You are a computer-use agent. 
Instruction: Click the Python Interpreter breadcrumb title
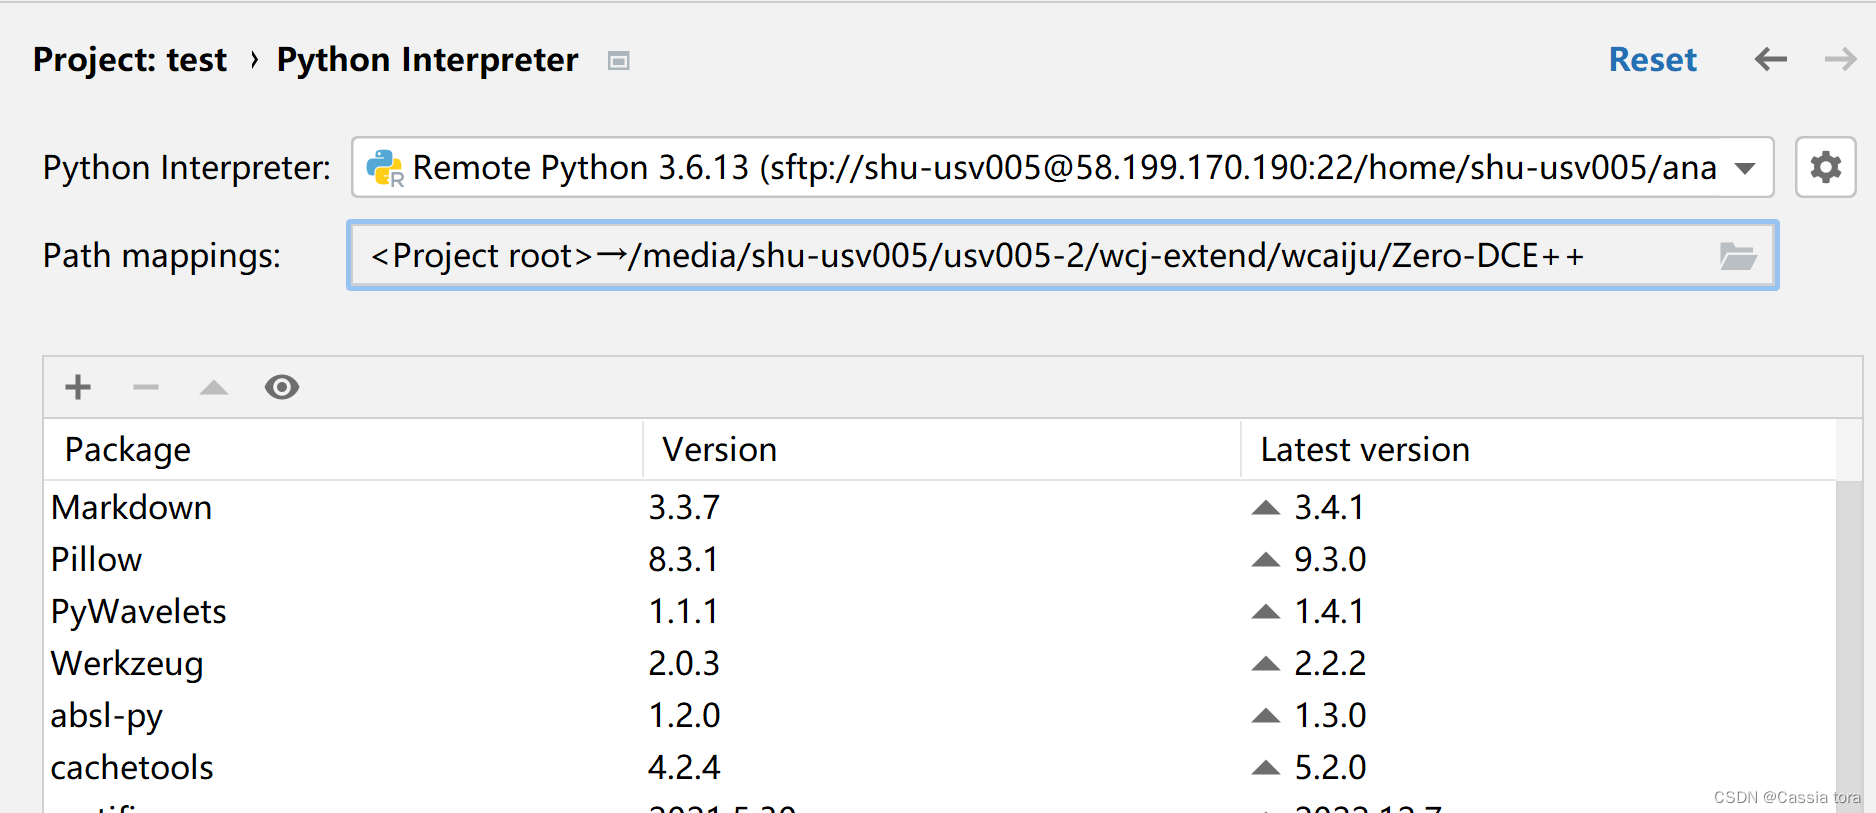pyautogui.click(x=427, y=60)
